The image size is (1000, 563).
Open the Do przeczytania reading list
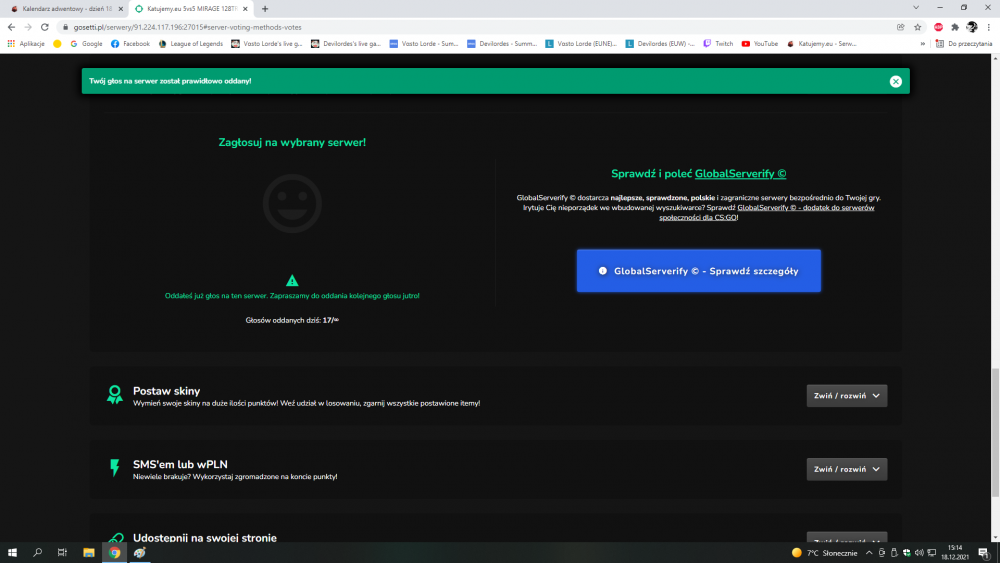pyautogui.click(x=964, y=44)
